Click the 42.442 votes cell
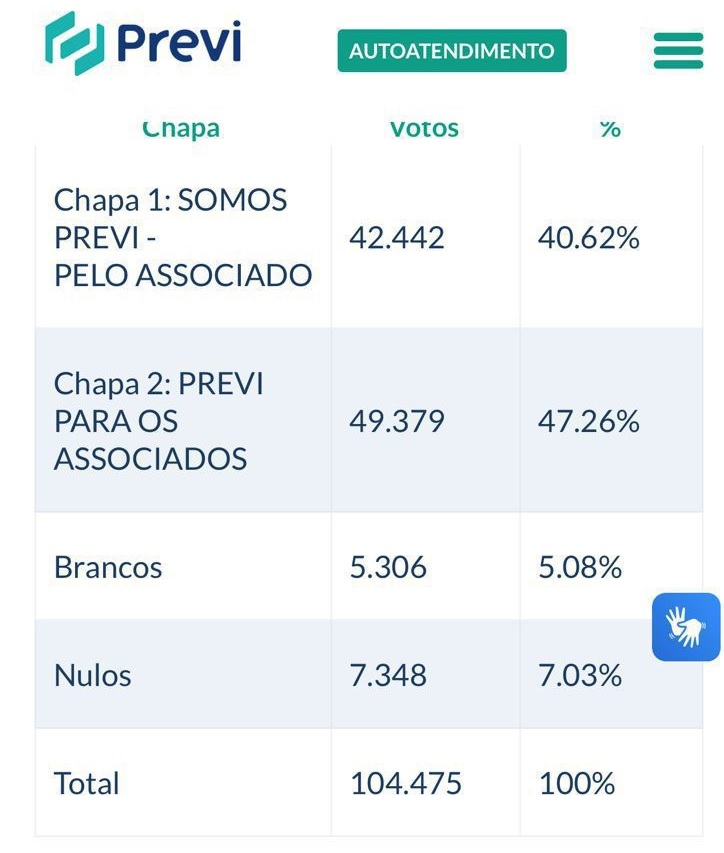The width and height of the screenshot is (724, 853). pos(397,238)
